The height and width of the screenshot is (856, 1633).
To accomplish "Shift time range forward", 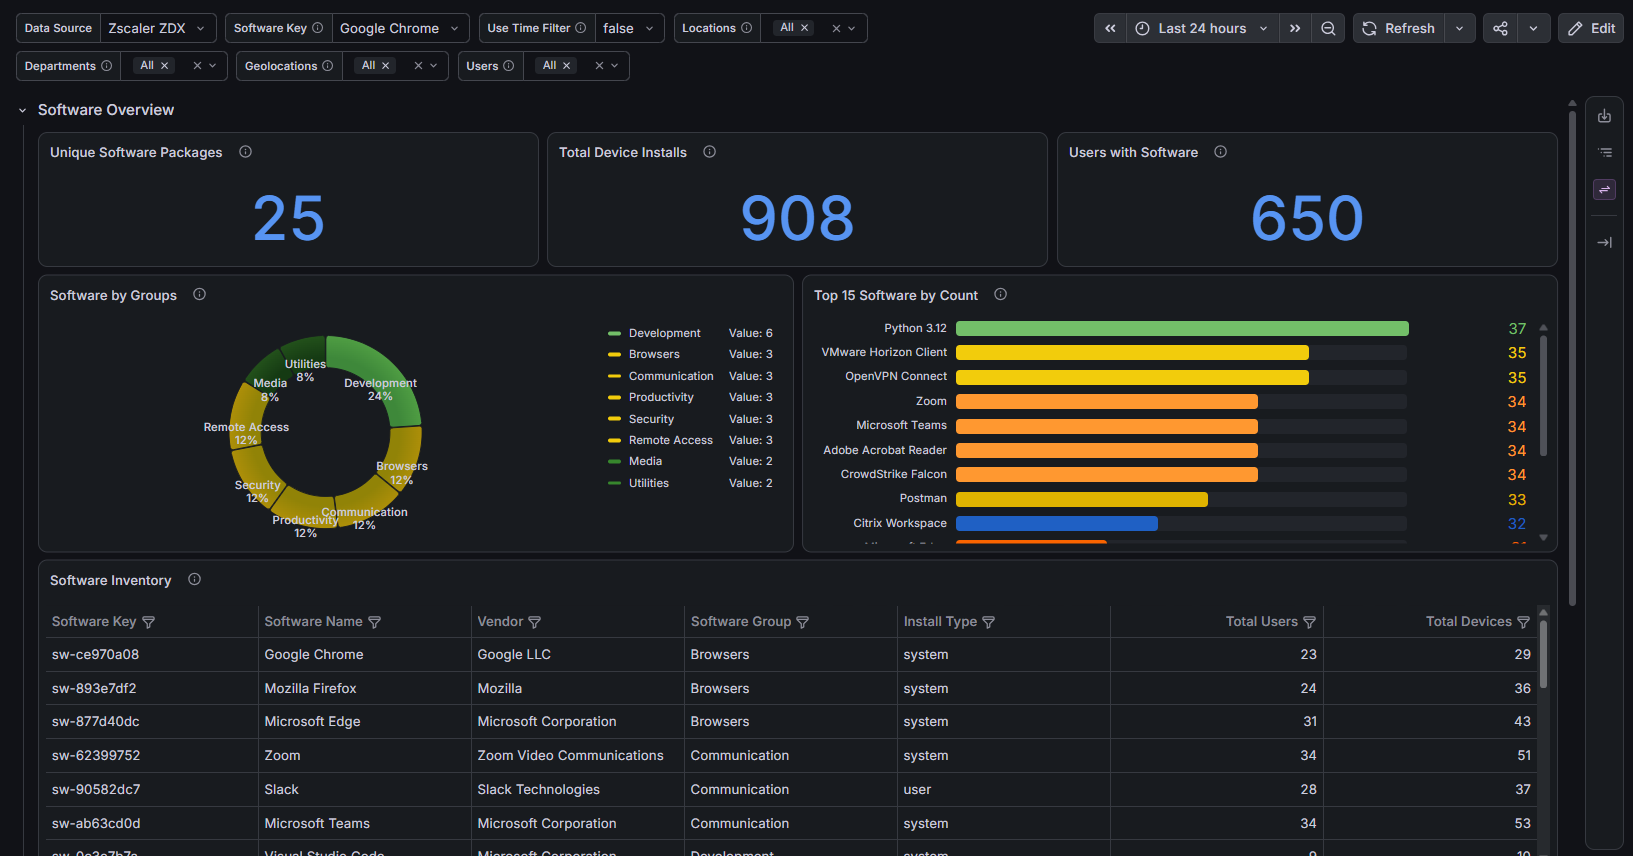I will tap(1295, 28).
